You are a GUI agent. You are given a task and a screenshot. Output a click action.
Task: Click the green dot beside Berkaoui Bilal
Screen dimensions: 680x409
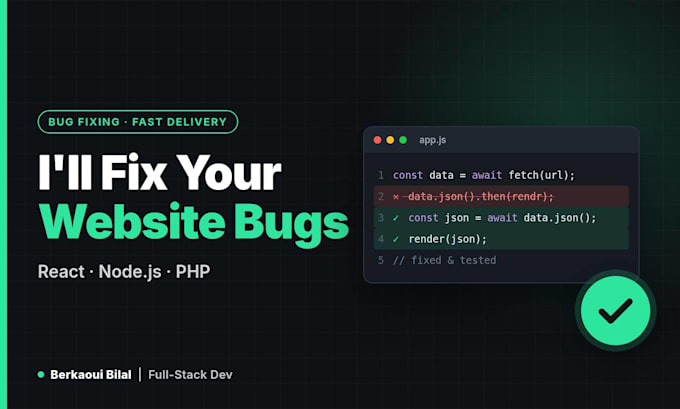(41, 375)
